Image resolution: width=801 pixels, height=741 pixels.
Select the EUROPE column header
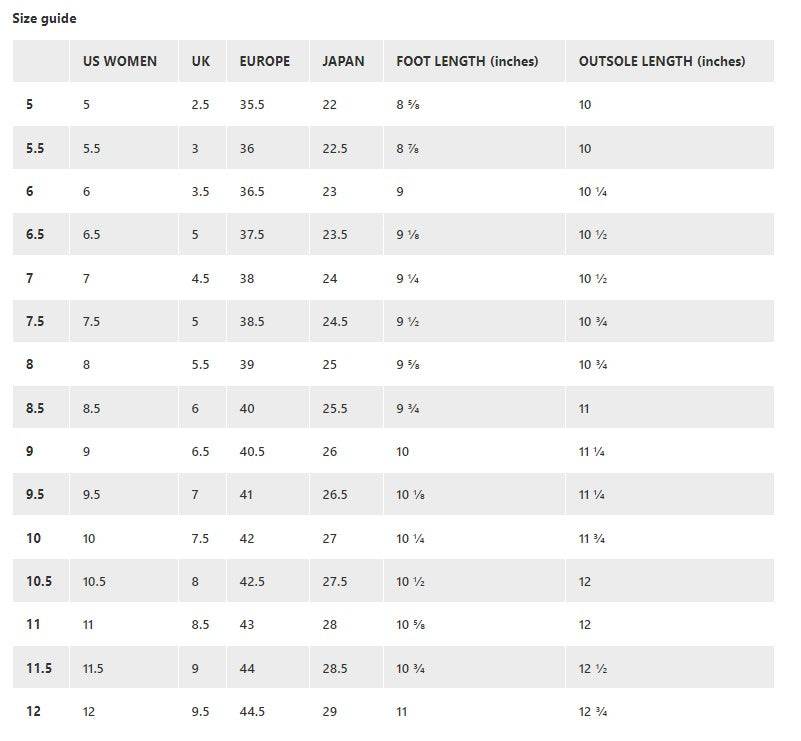tap(265, 61)
